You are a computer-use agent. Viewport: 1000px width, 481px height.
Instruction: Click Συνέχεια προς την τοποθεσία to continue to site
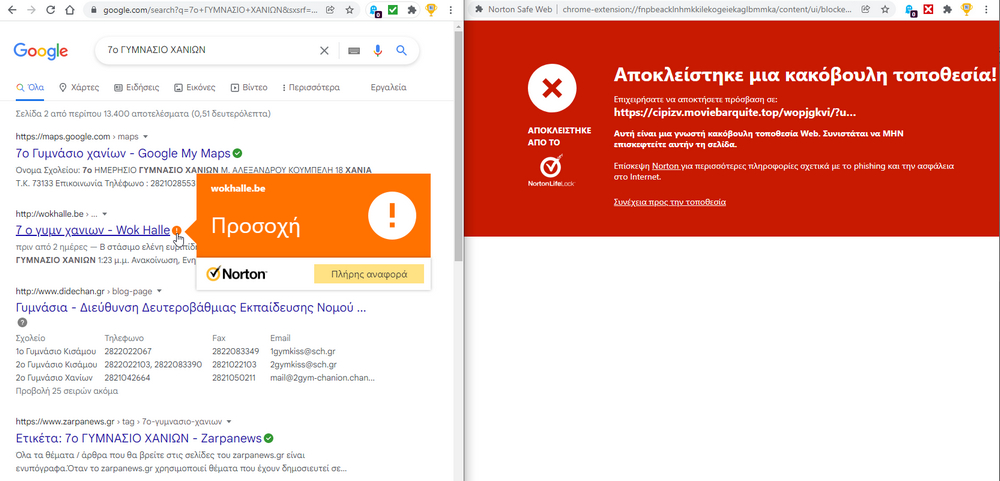tap(670, 202)
